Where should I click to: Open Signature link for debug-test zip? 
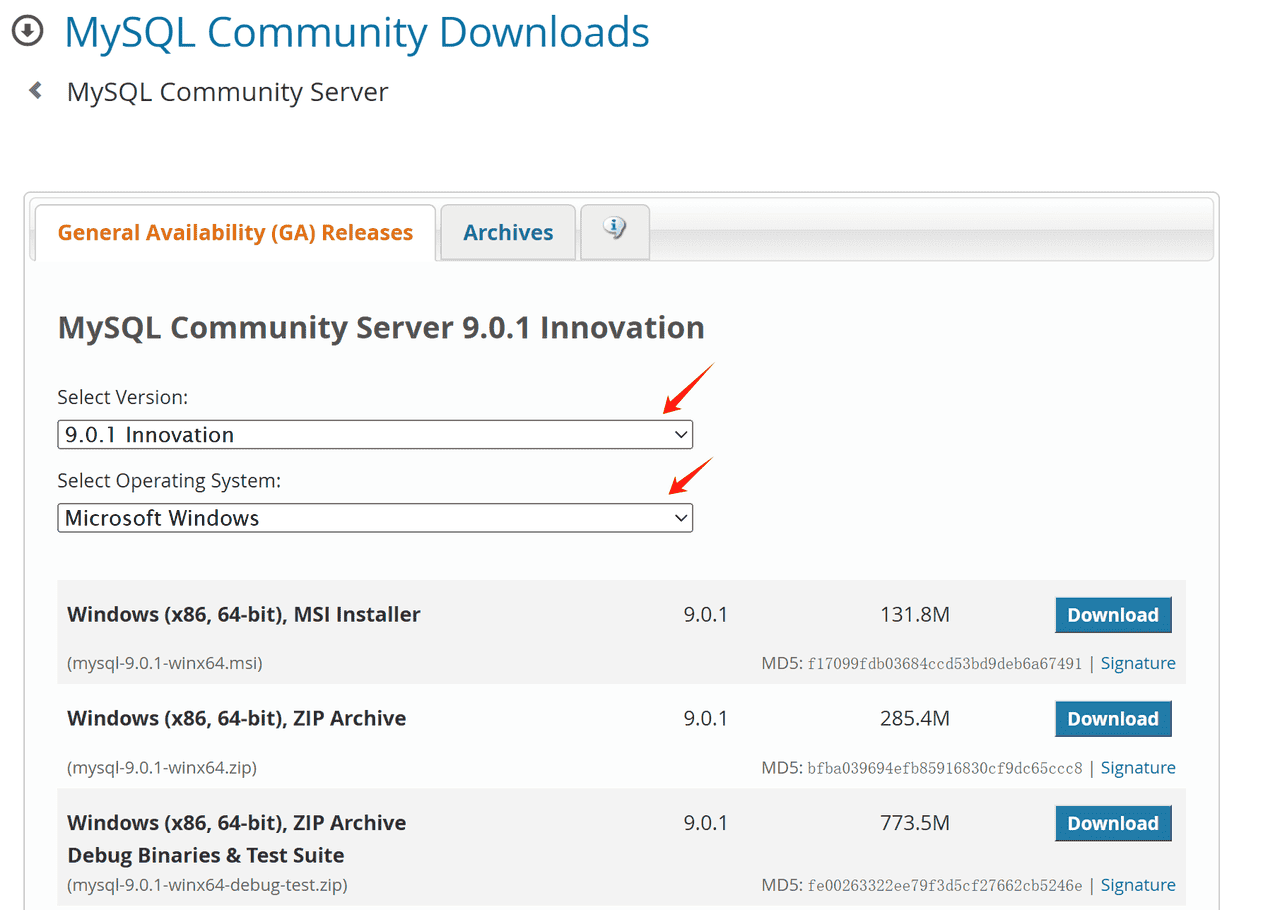pos(1137,885)
